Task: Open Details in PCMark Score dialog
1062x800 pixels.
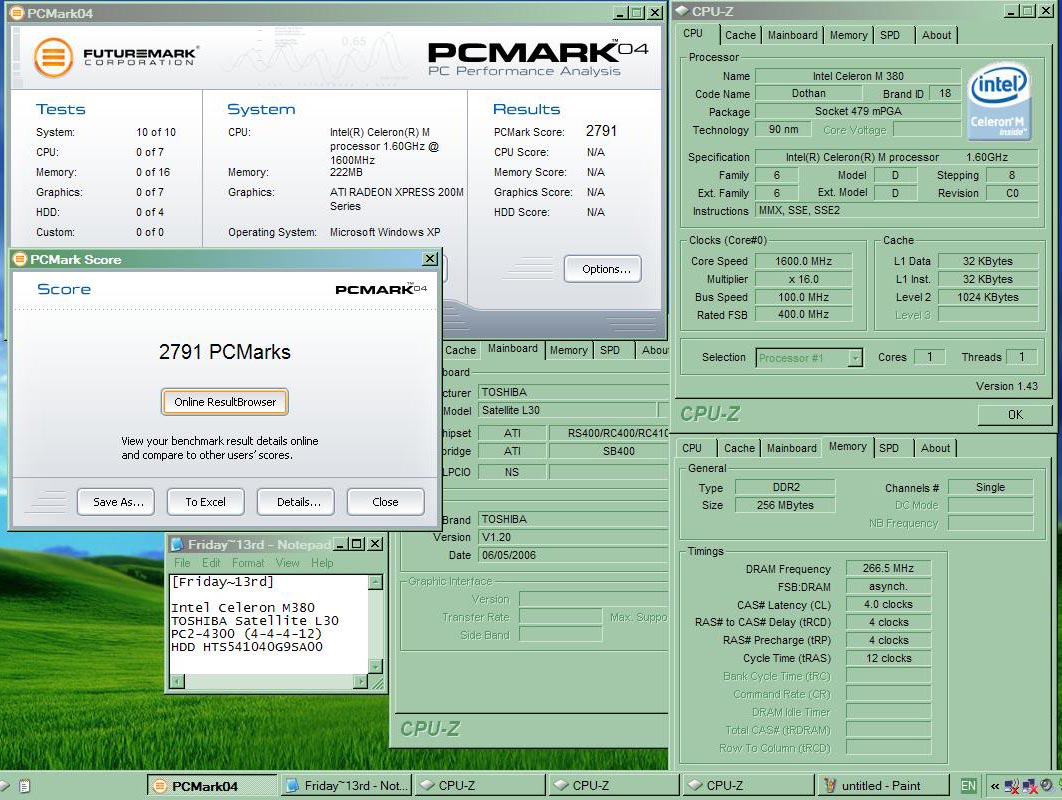Action: pyautogui.click(x=295, y=502)
